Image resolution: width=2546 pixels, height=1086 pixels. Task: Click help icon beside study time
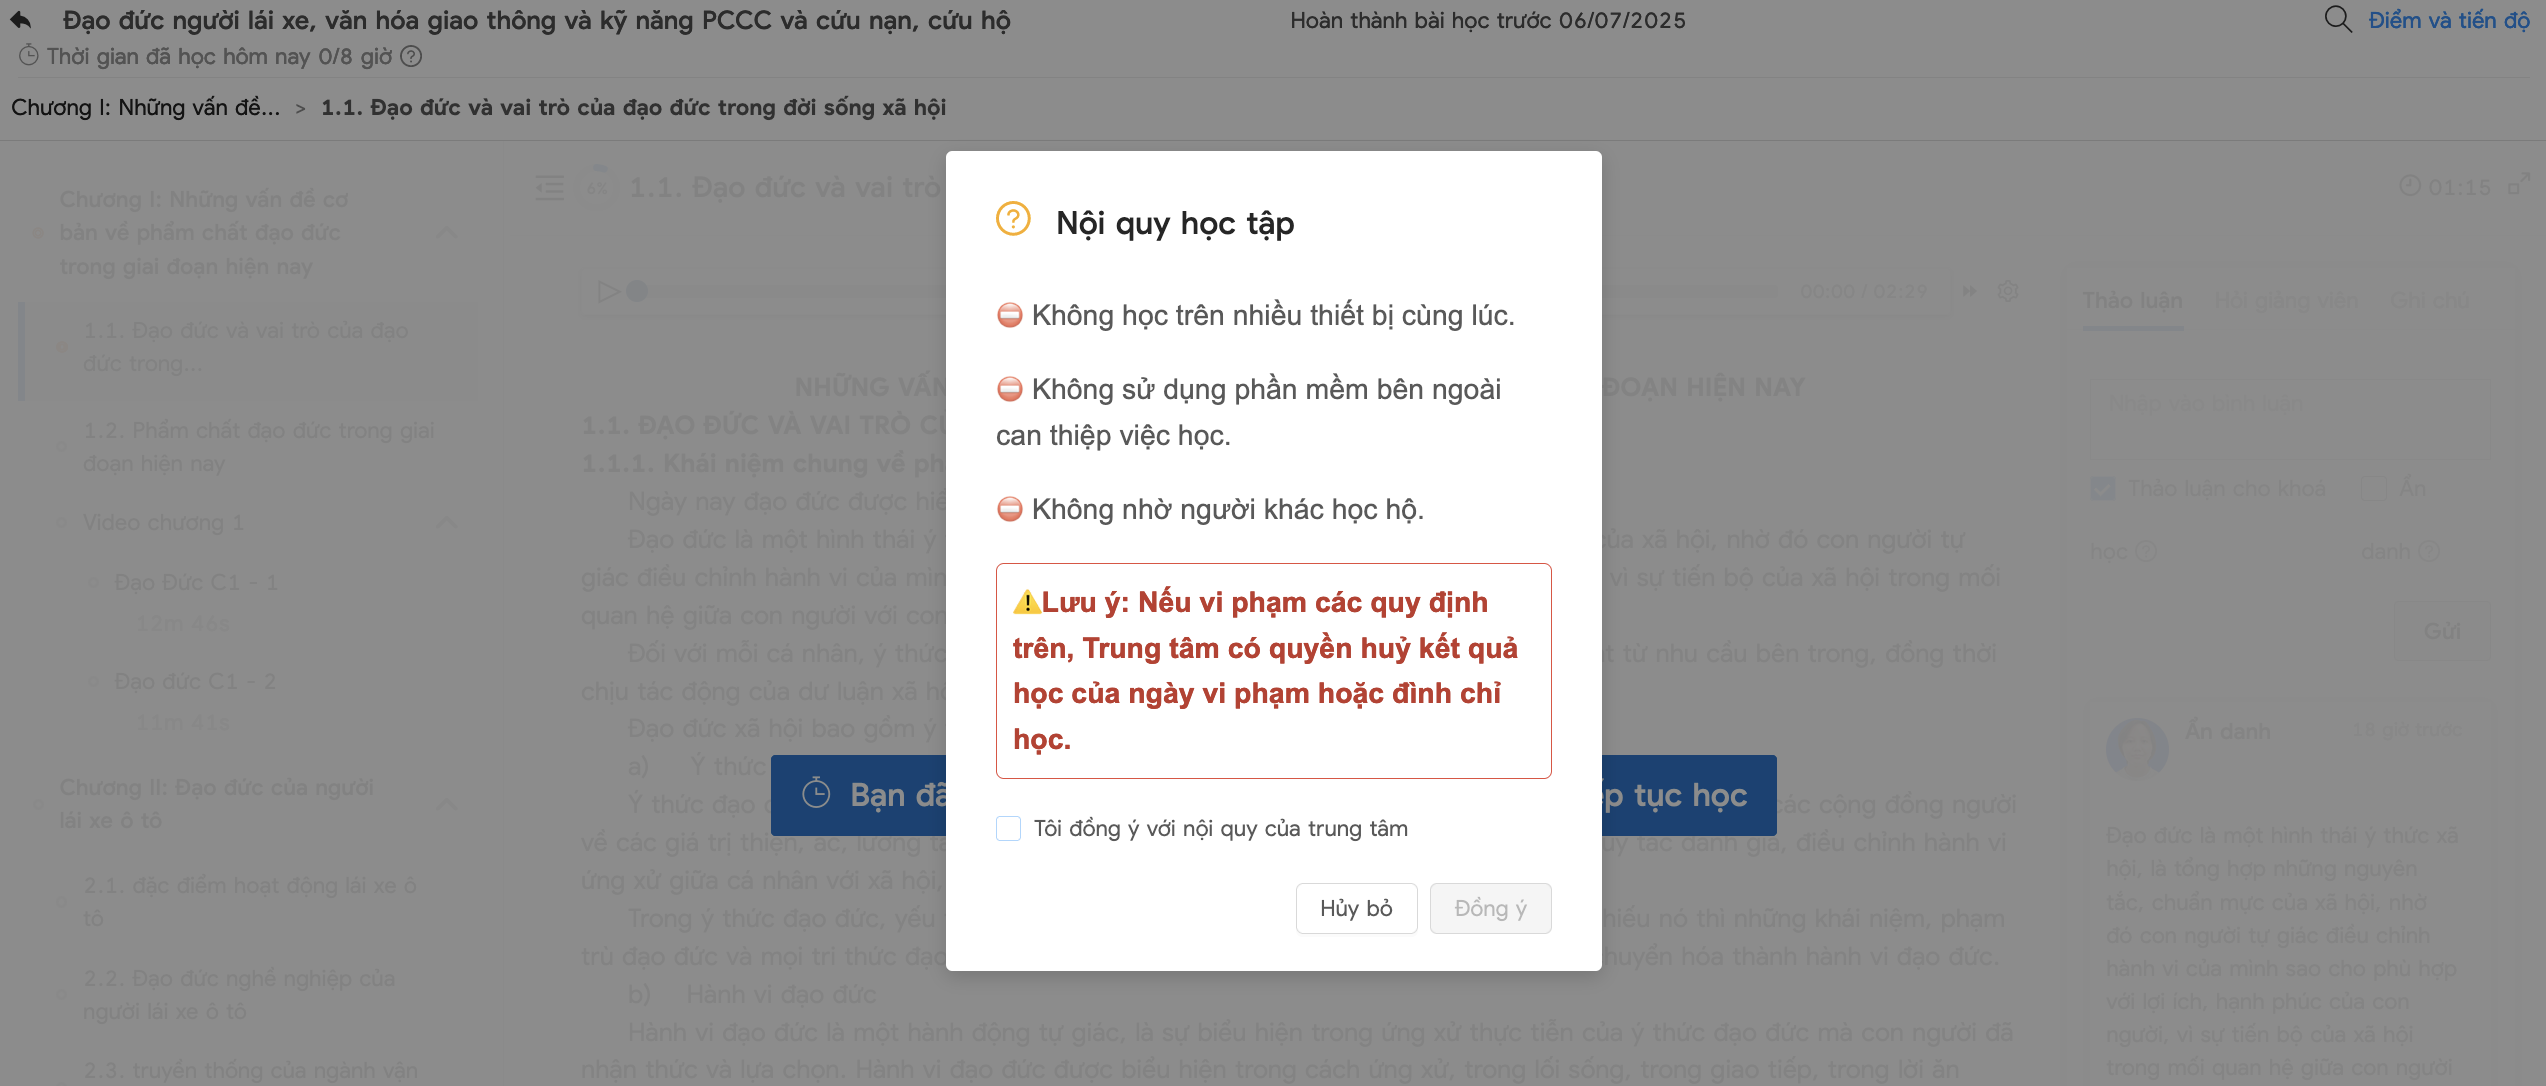tap(411, 57)
